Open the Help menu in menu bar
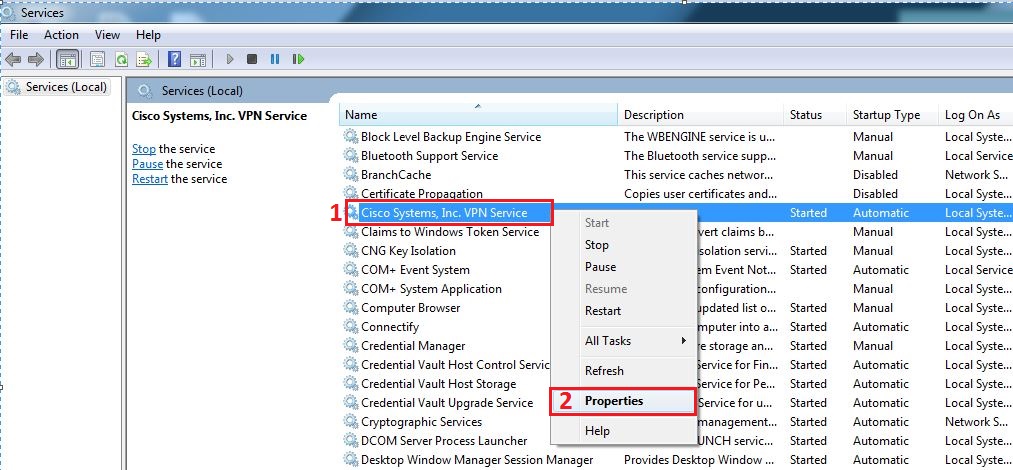Image resolution: width=1013 pixels, height=470 pixels. click(x=148, y=35)
